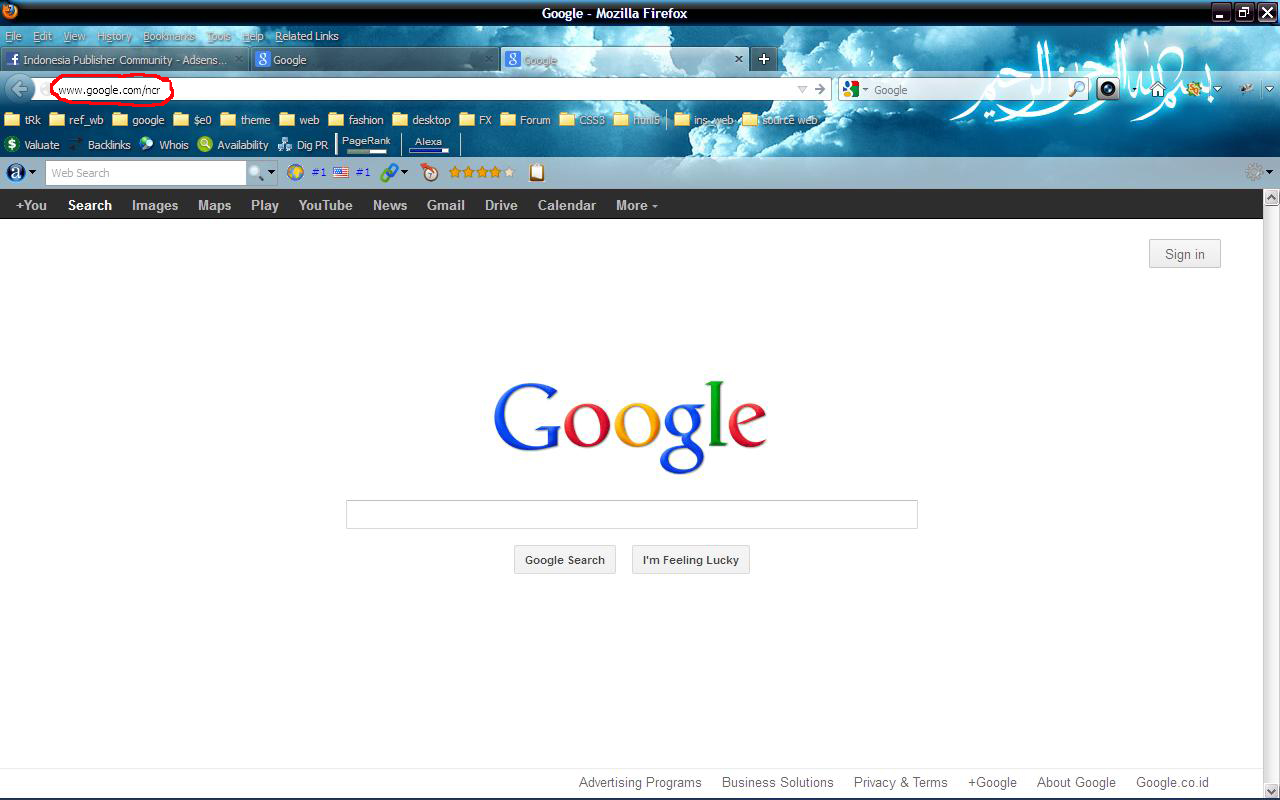The image size is (1280, 800).
Task: Click the five-star rating icon
Action: tap(481, 172)
